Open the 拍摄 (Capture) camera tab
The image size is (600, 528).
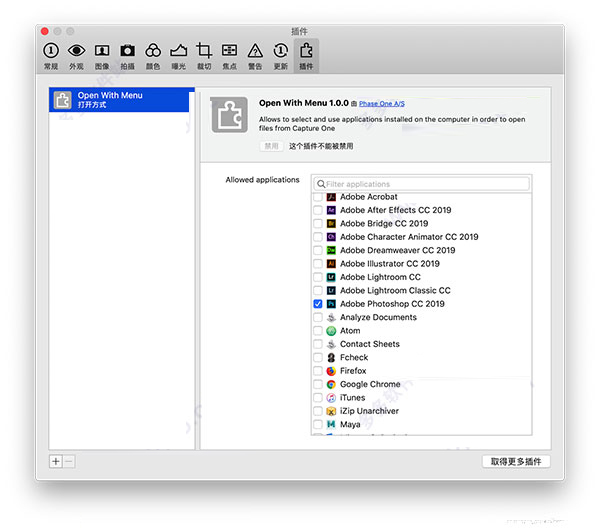(127, 56)
